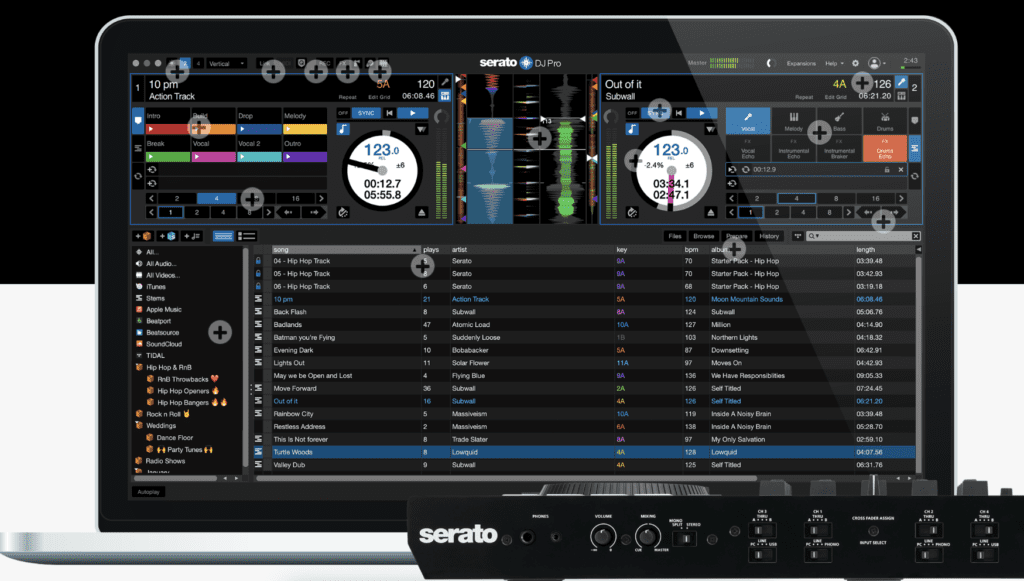
Task: Open the loops tab on deck 1 side strip
Action: 138,176
